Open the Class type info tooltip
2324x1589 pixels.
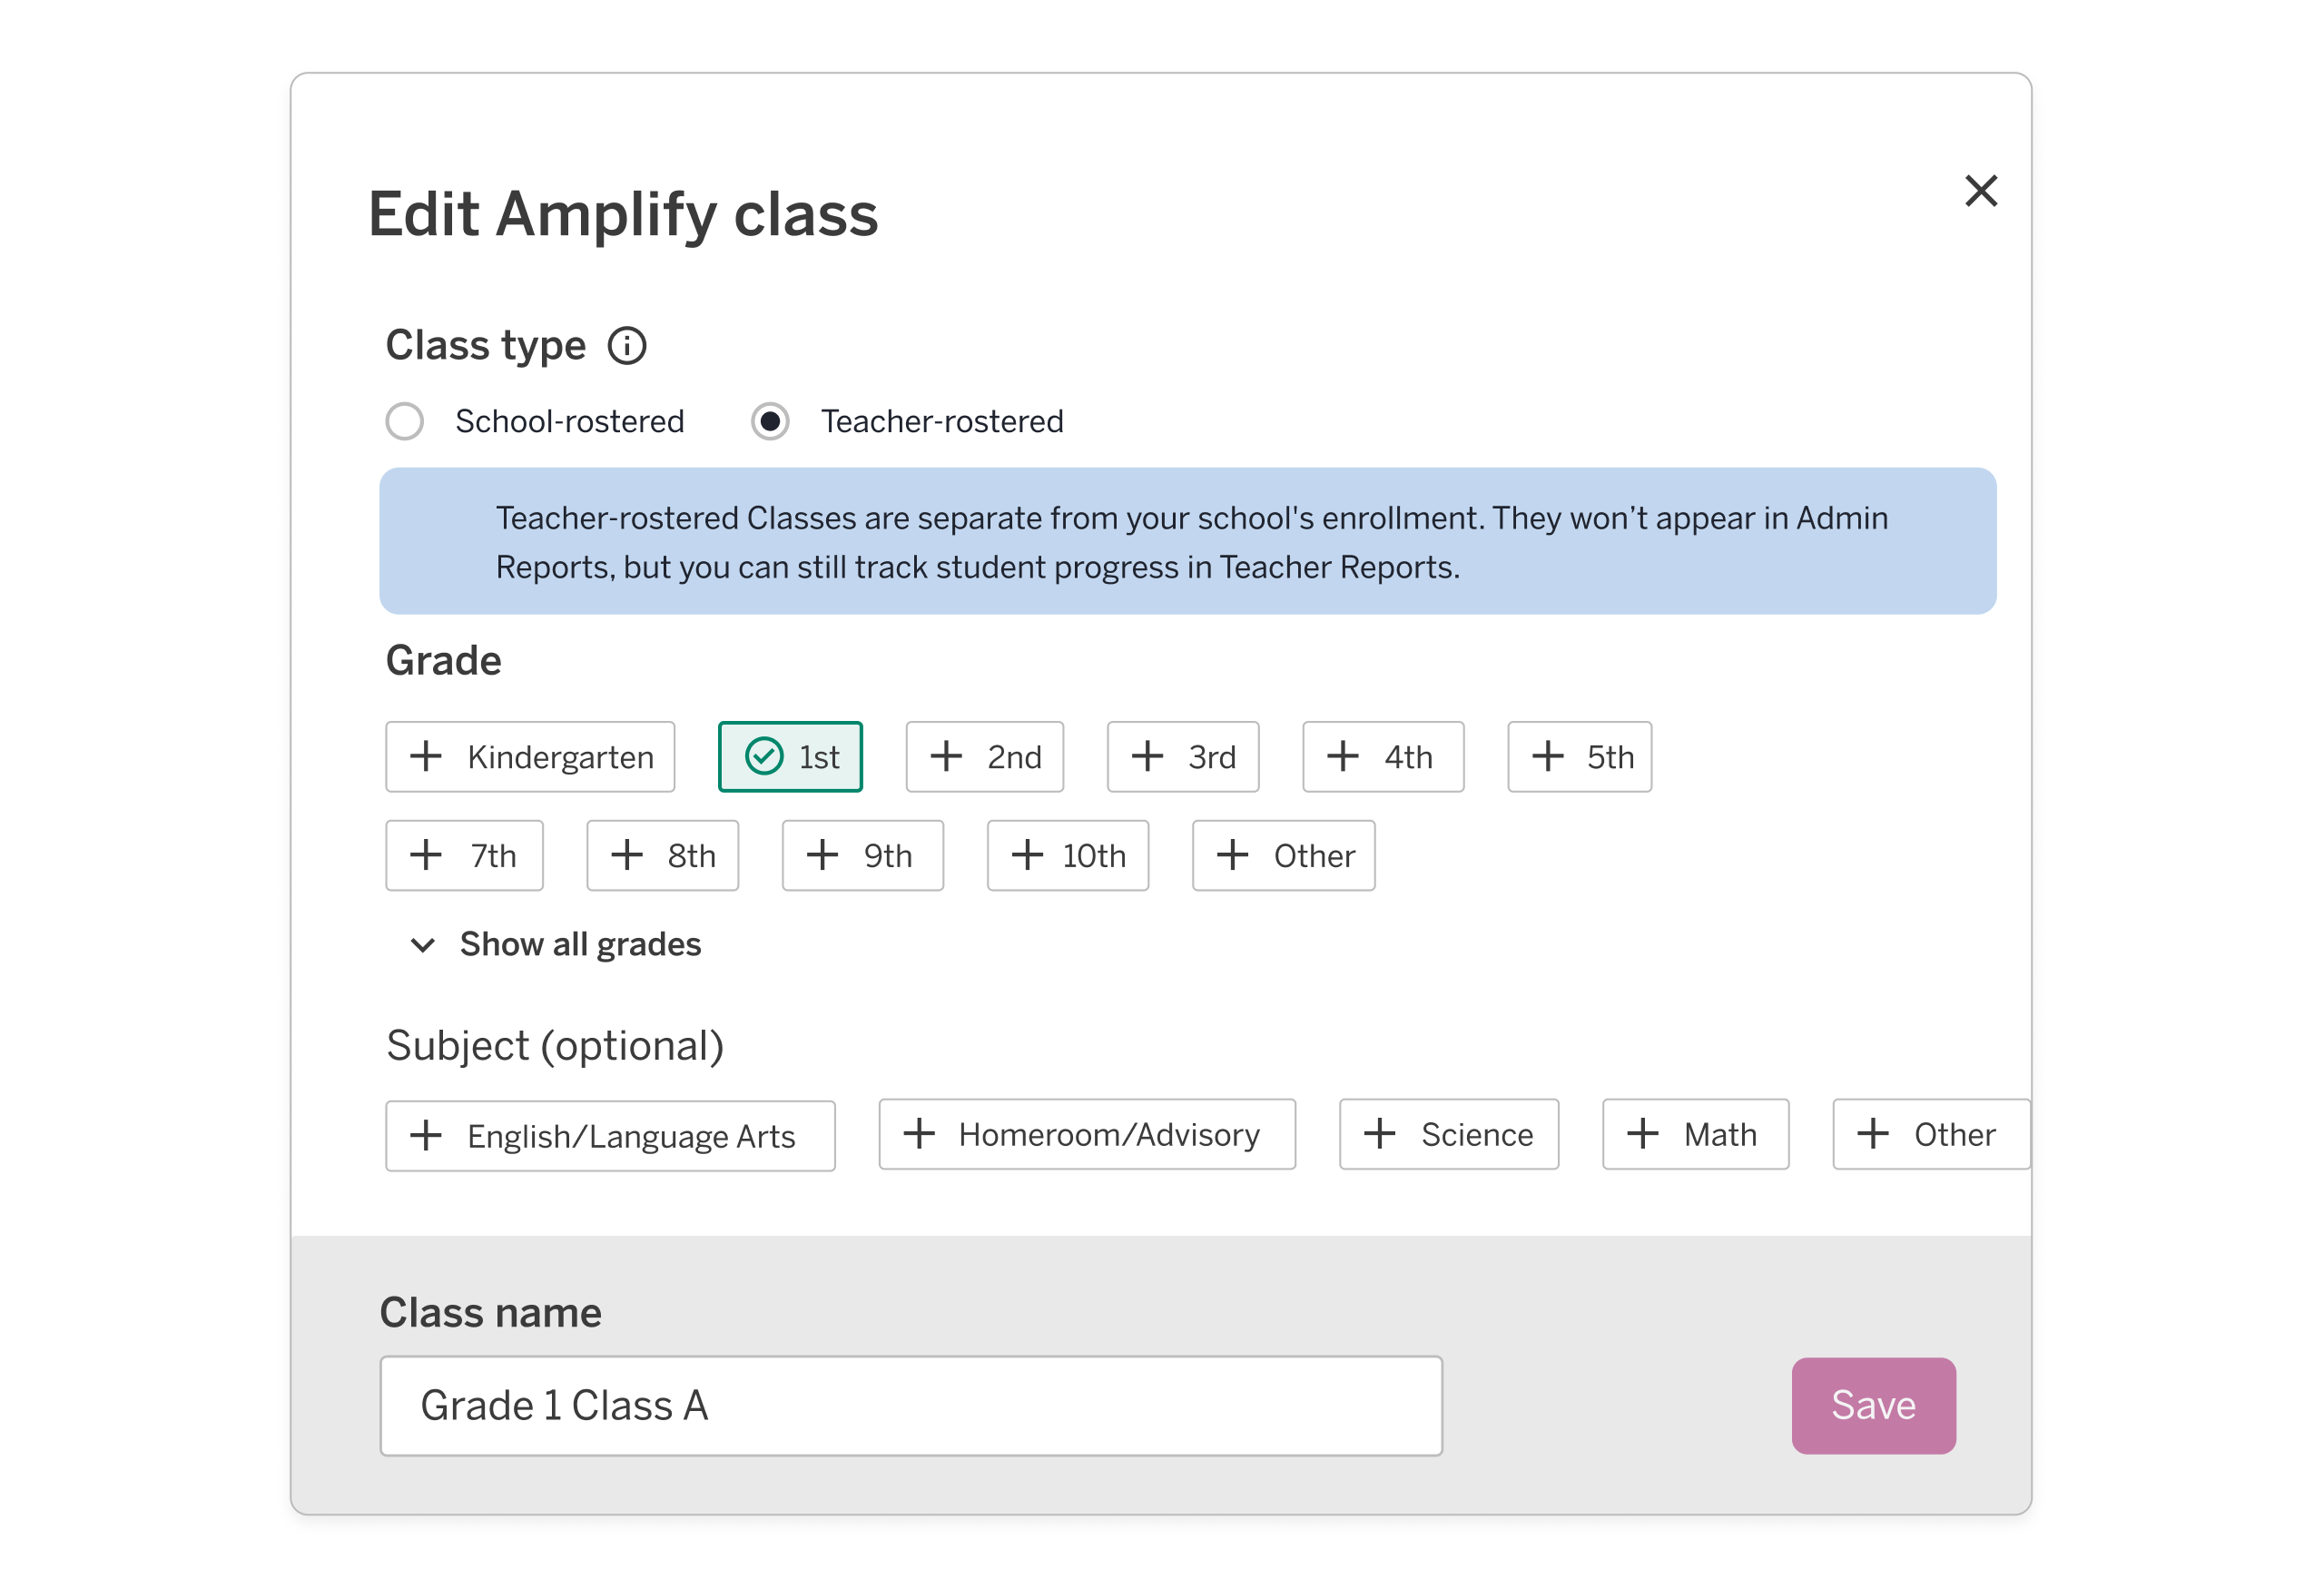click(x=628, y=345)
